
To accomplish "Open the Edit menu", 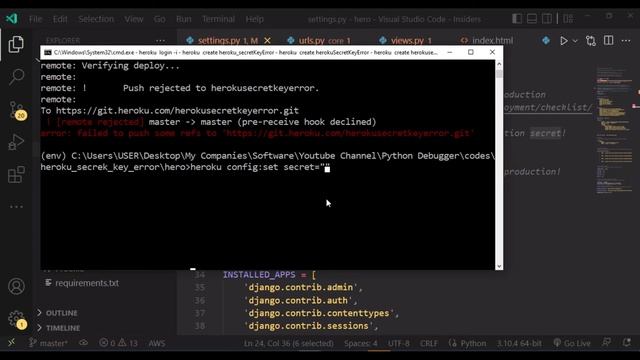I will tap(60, 19).
